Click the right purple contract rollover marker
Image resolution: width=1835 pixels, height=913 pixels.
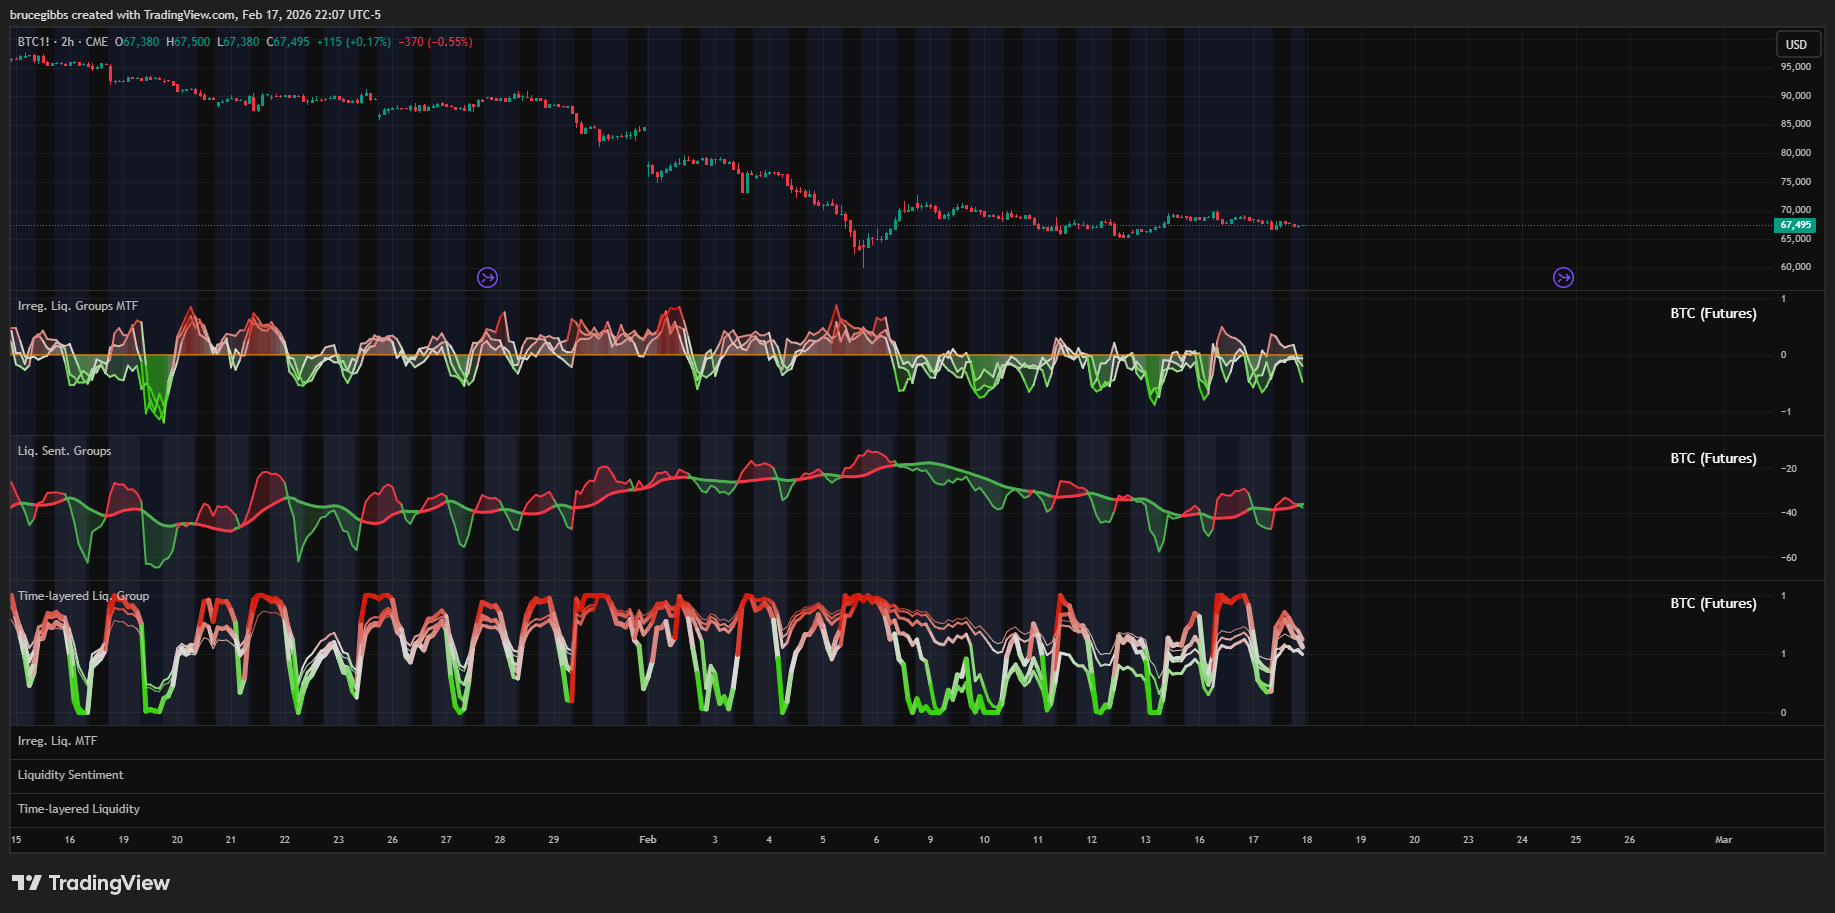click(1563, 277)
